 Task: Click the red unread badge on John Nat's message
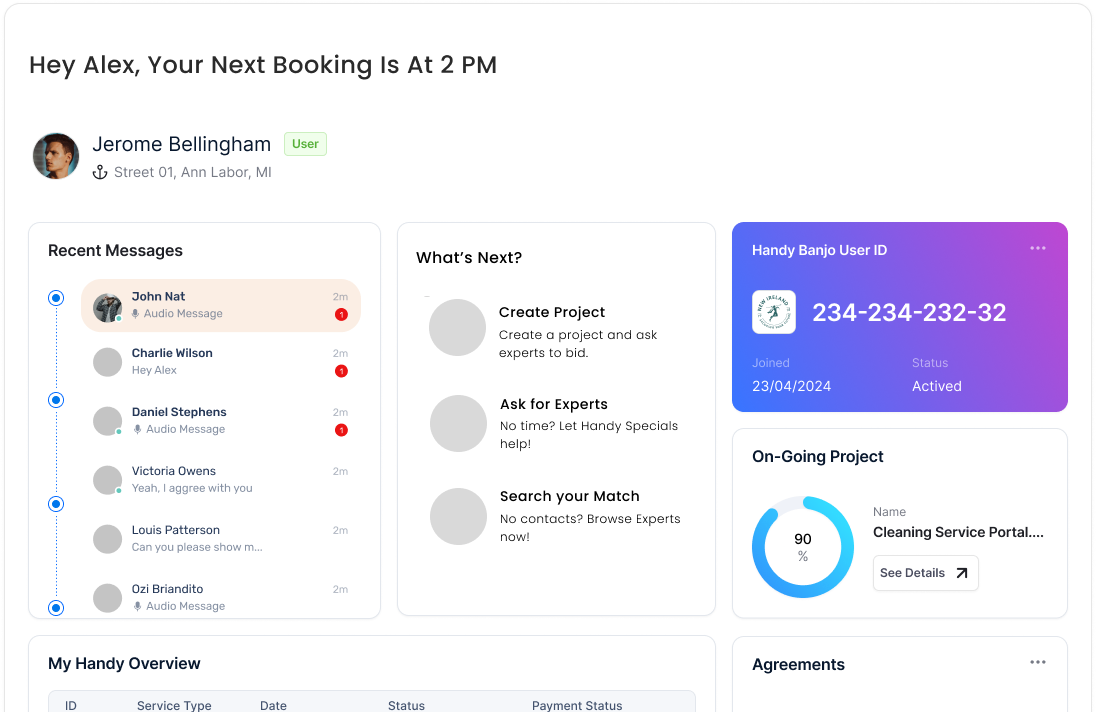pos(341,314)
